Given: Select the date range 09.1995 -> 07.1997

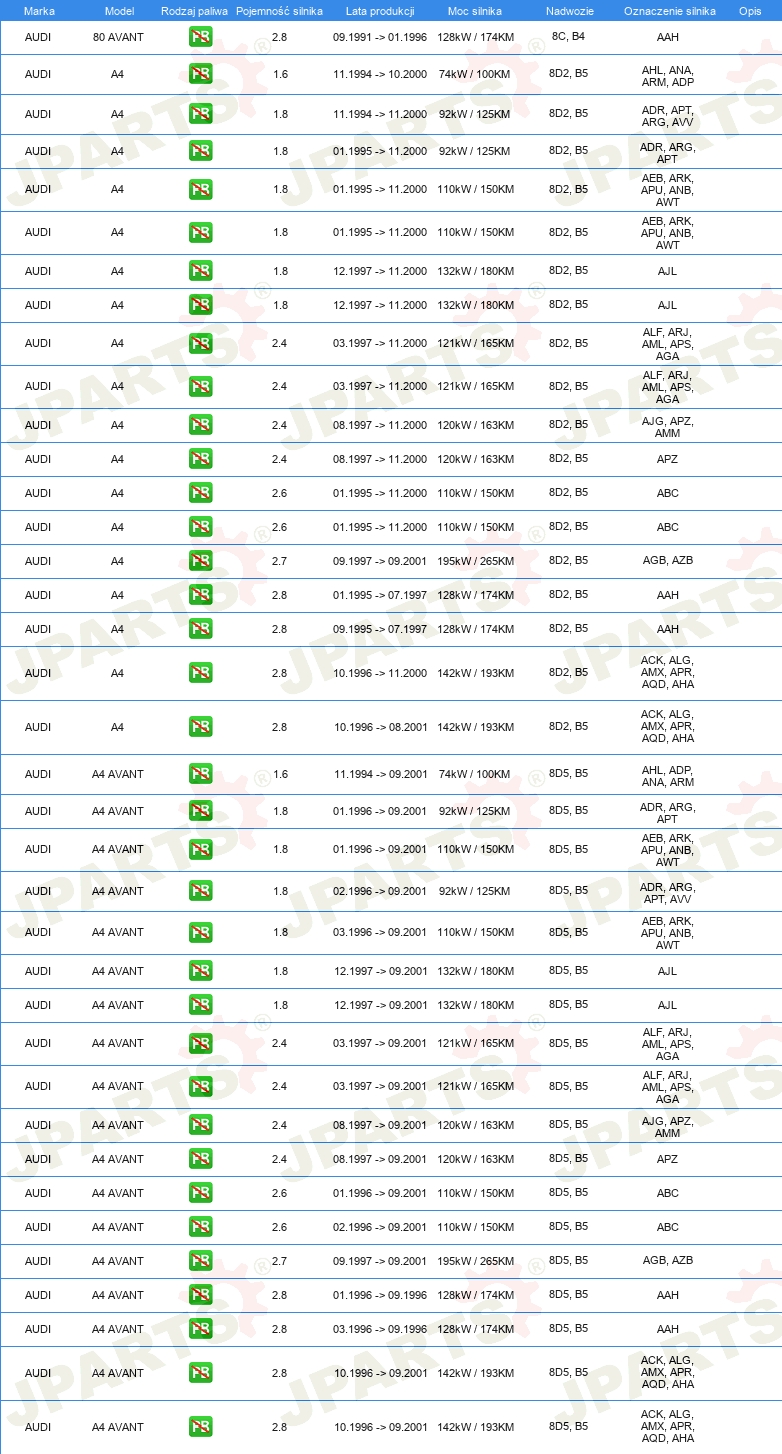Looking at the screenshot, I should (x=380, y=629).
